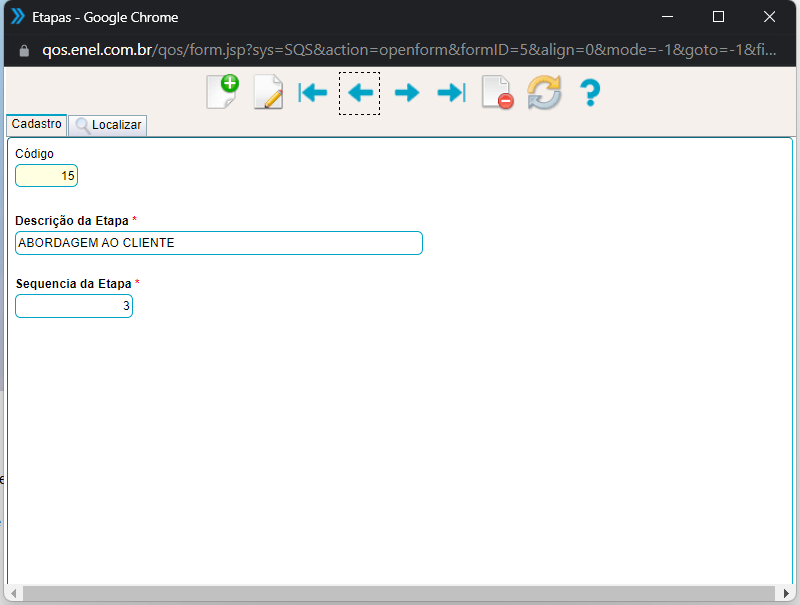
Task: Jump to the last record
Action: tap(451, 93)
